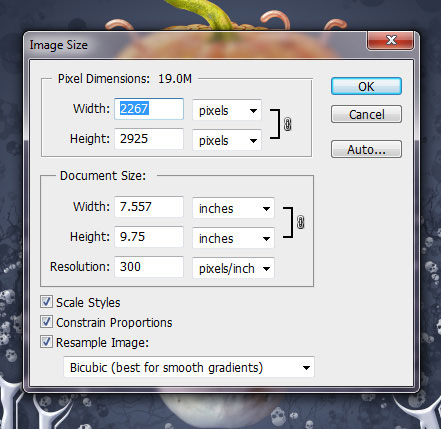Focus the pixel Width field showing 2267

(x=149, y=109)
